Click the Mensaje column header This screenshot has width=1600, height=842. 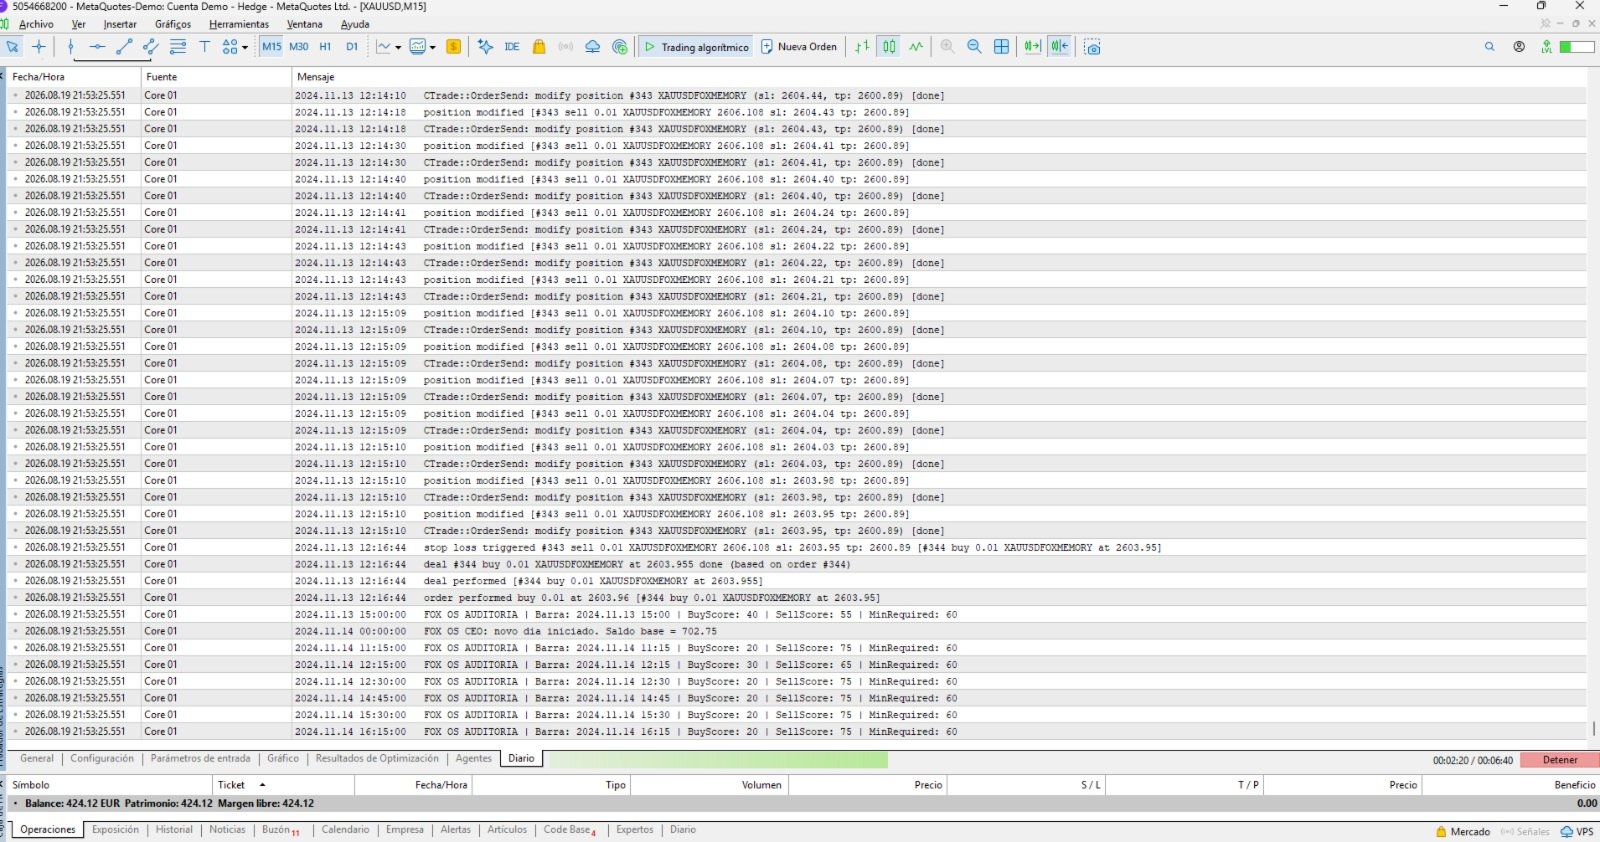[x=940, y=77]
